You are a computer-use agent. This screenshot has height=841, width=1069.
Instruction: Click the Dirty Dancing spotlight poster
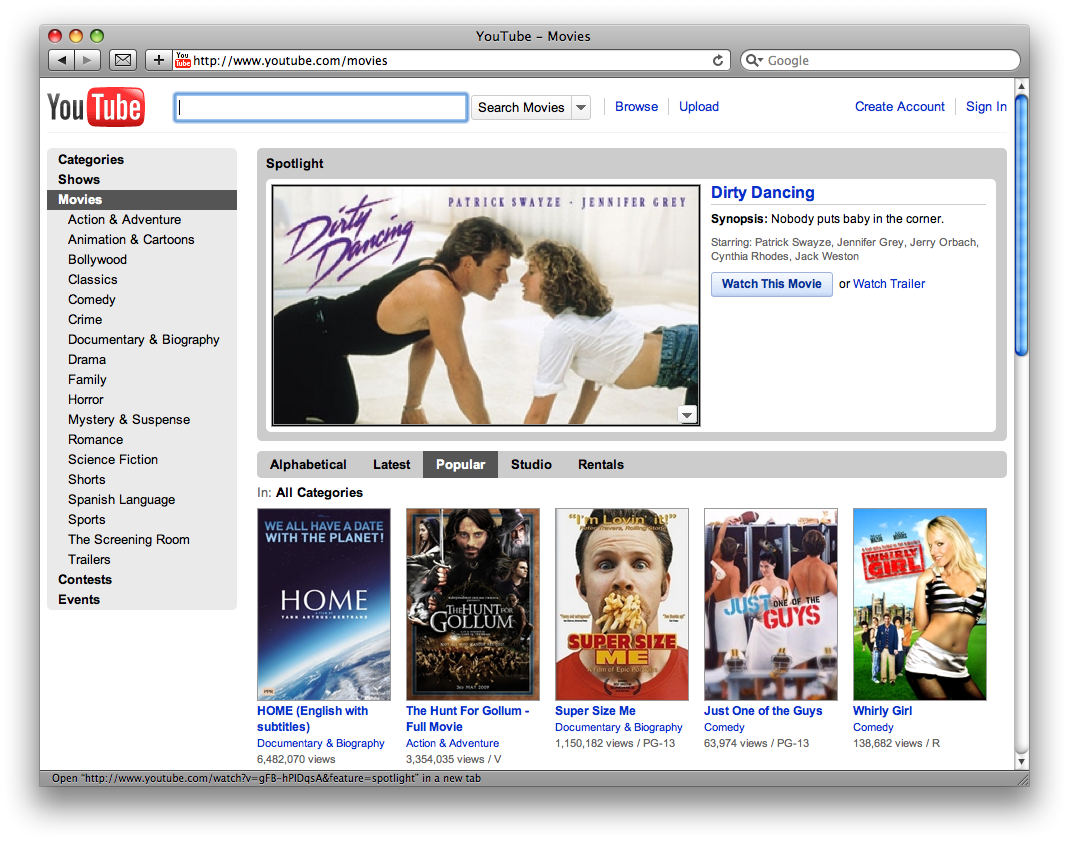485,305
